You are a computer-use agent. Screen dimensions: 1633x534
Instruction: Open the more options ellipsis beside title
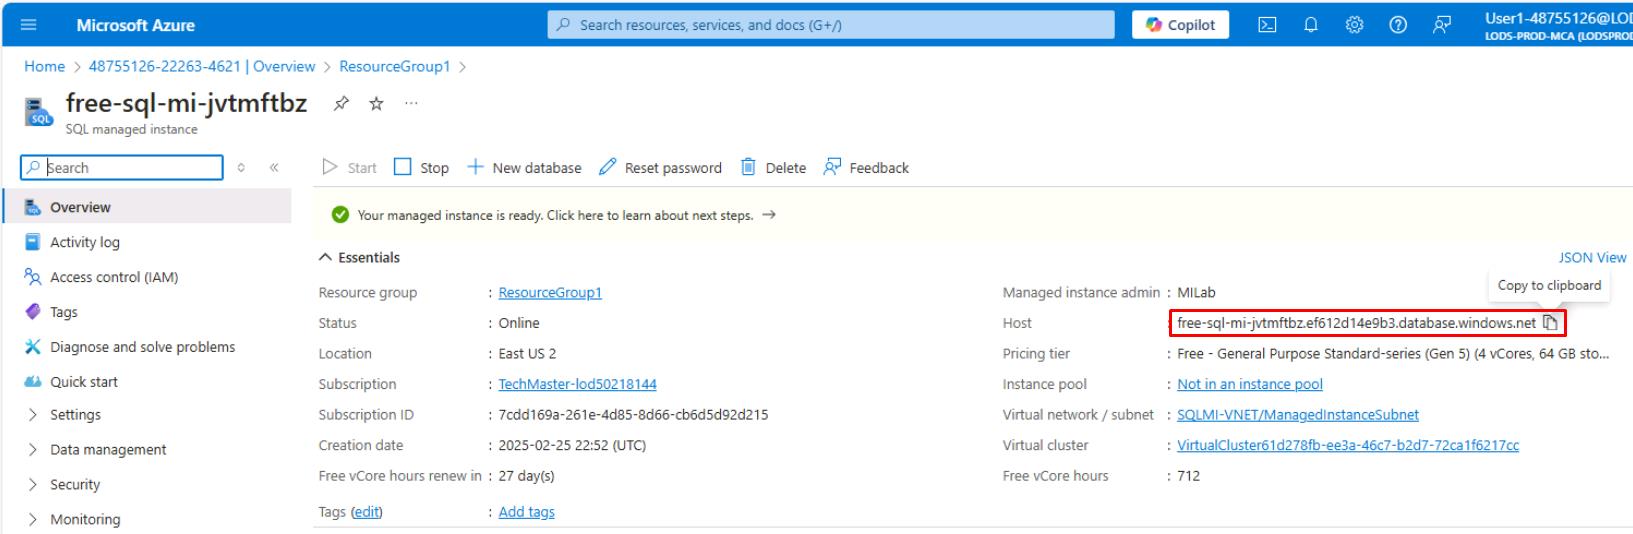pyautogui.click(x=411, y=103)
